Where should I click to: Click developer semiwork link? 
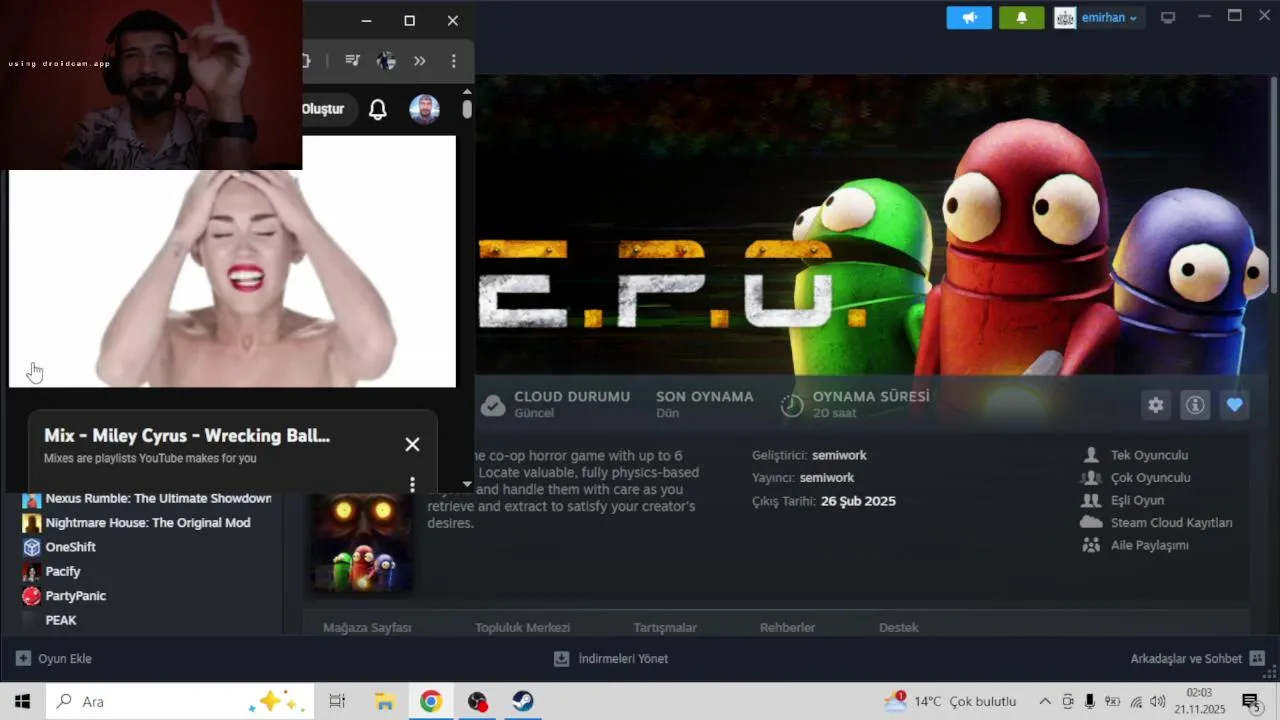pos(839,455)
